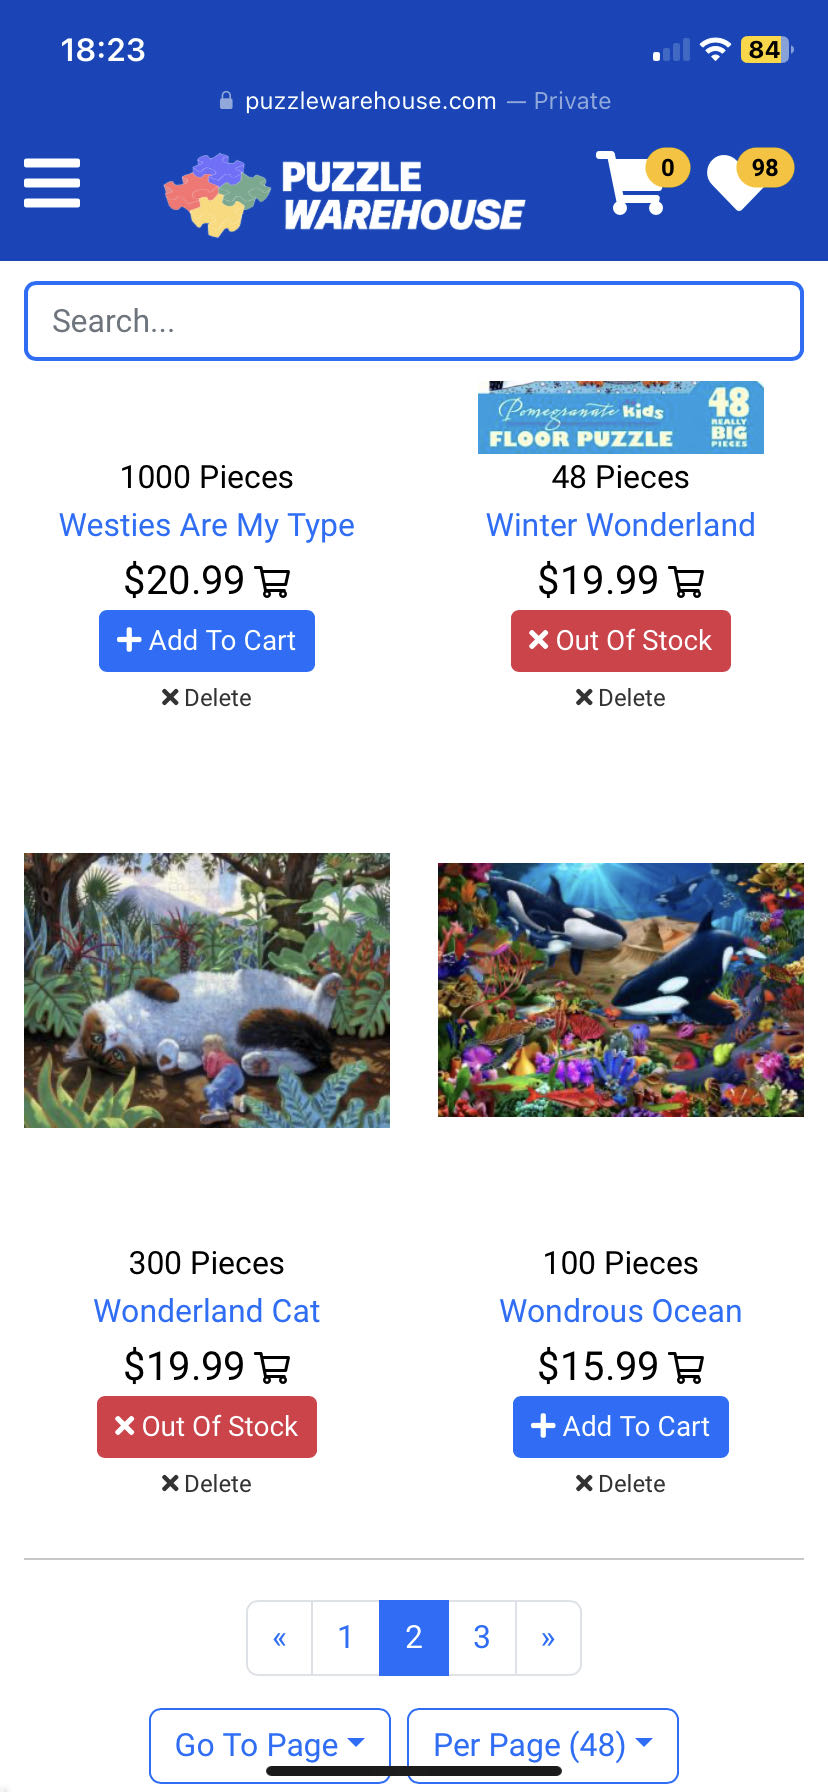Expand the Per Page (48) dropdown
Viewport: 828px width, 1792px height.
(x=543, y=1745)
